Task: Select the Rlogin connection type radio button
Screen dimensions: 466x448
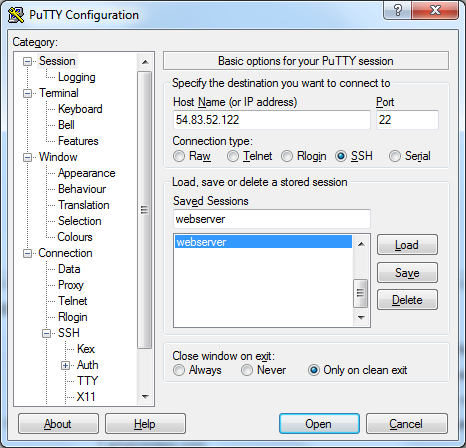Action: (x=287, y=156)
